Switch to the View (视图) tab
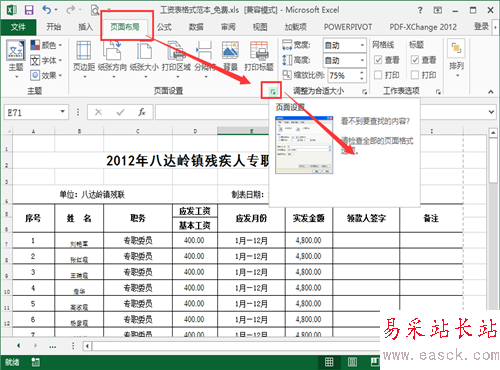 point(260,27)
